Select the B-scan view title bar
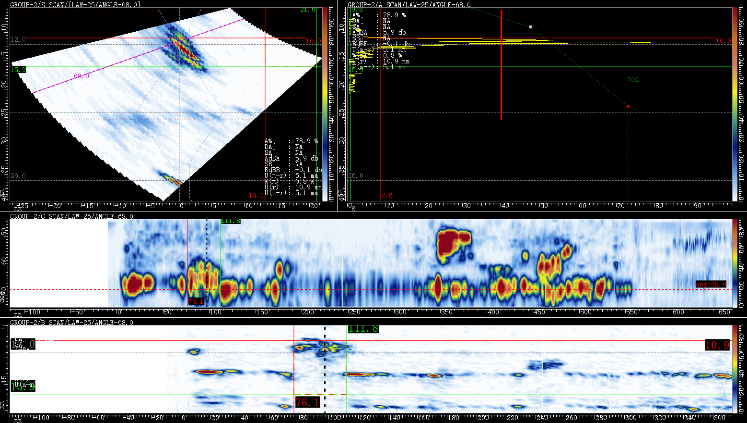 pyautogui.click(x=71, y=322)
